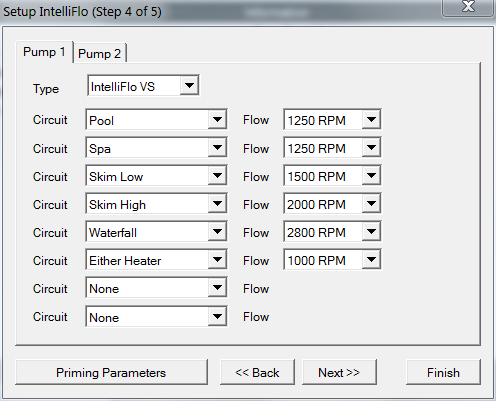
Task: Proceed with the Next >> button
Action: point(339,372)
